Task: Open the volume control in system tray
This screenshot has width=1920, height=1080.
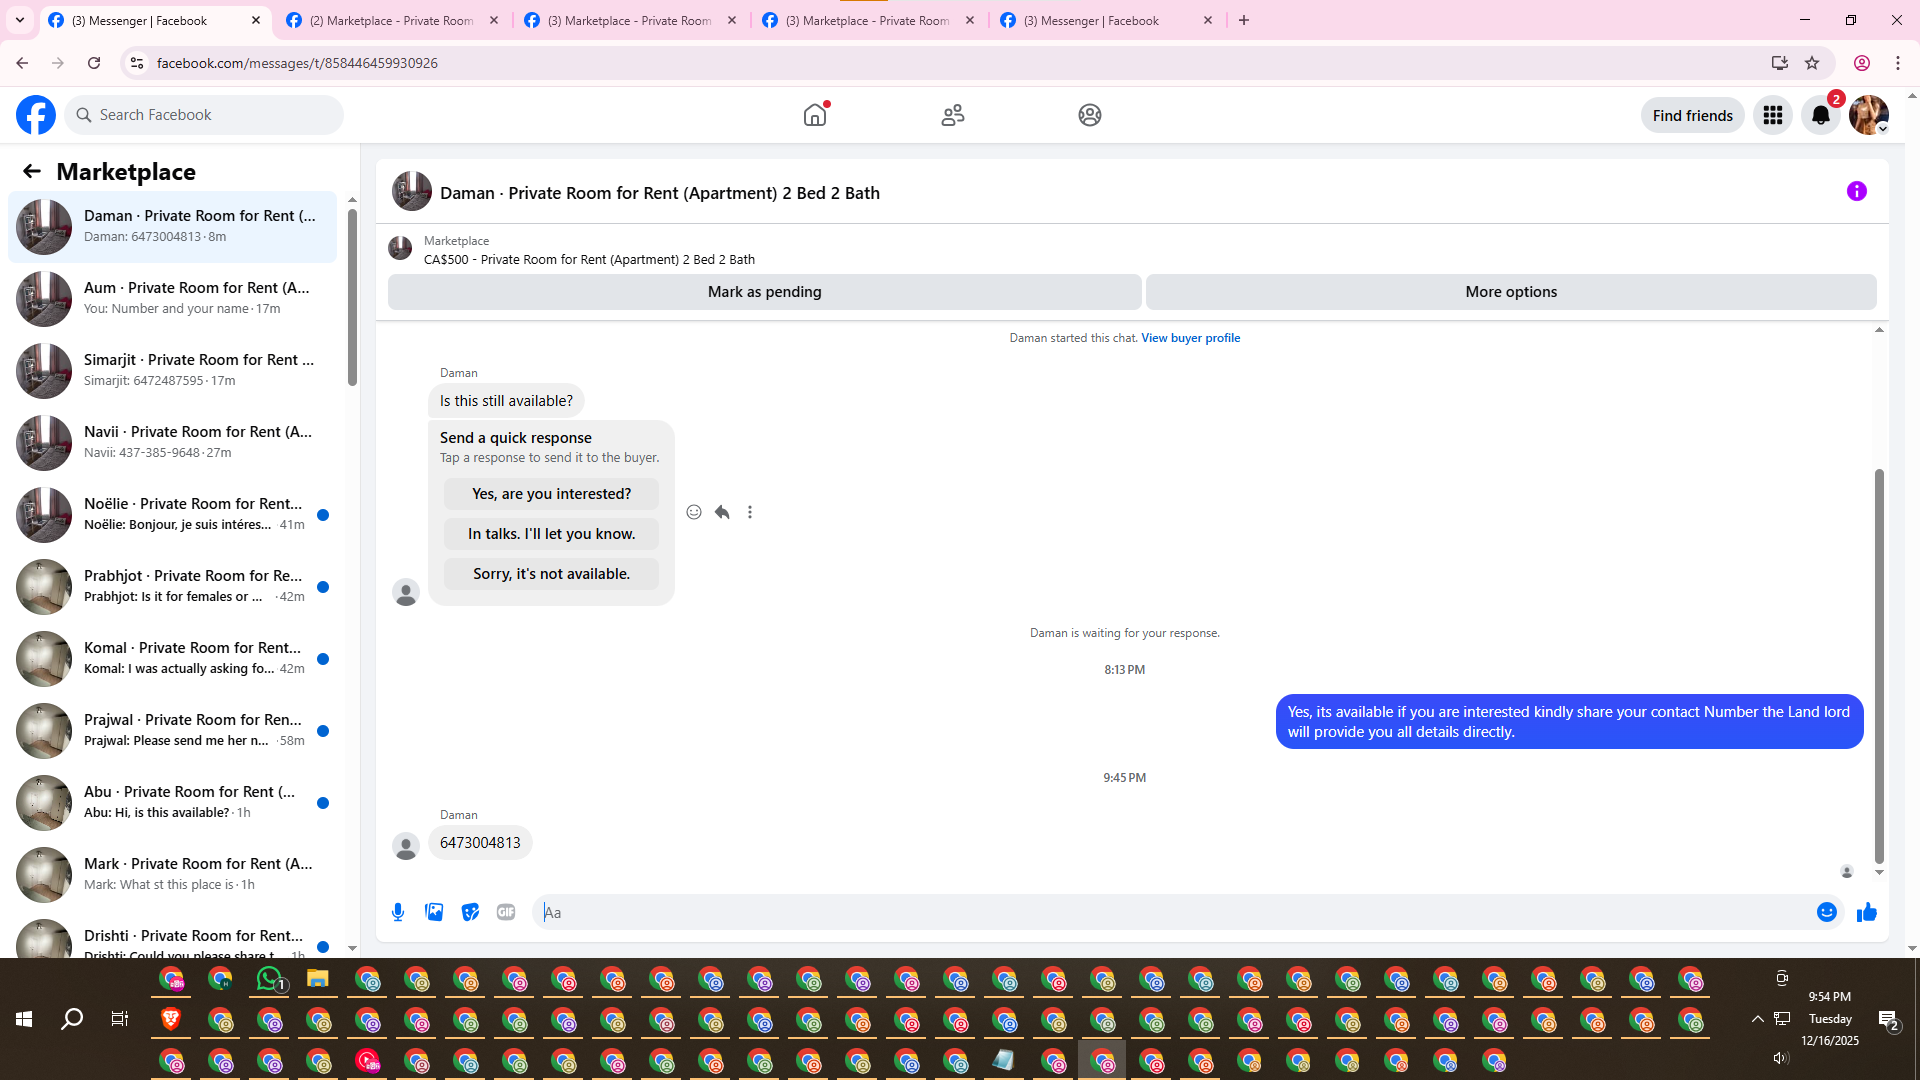Action: (x=1781, y=1058)
